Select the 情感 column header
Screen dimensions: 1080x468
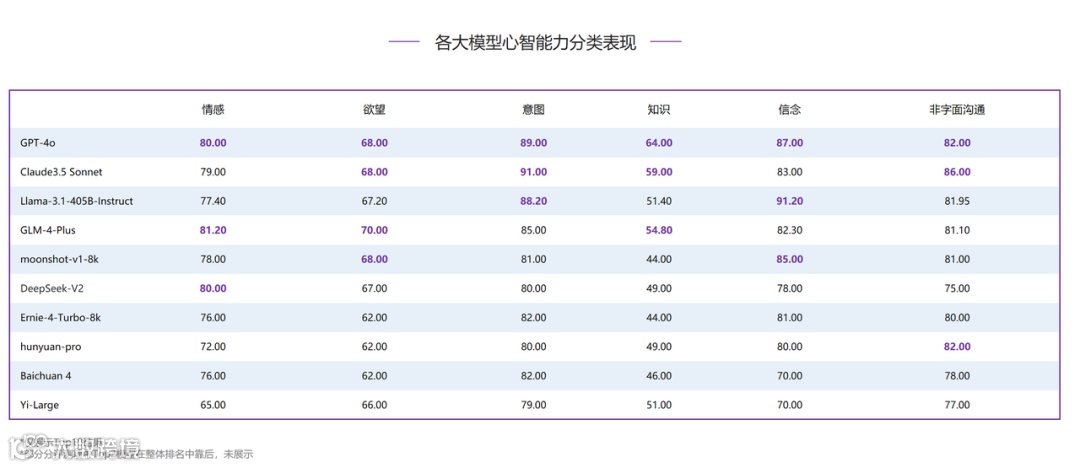pos(213,110)
